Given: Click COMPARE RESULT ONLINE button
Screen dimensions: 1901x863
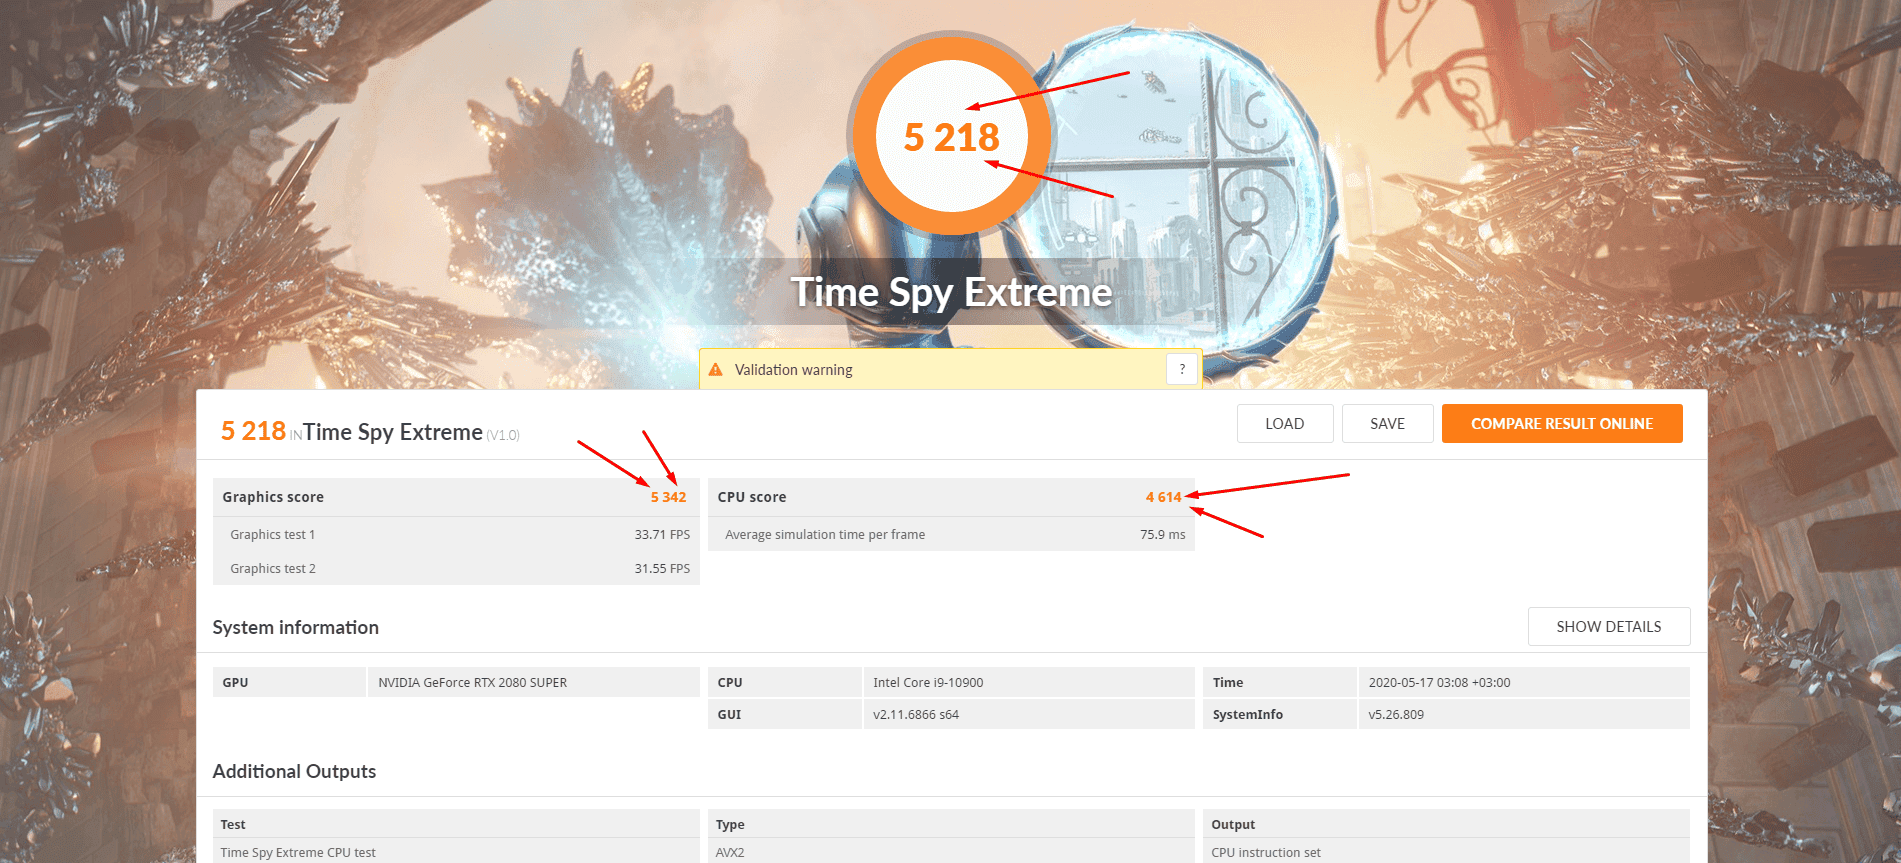Looking at the screenshot, I should pos(1561,424).
